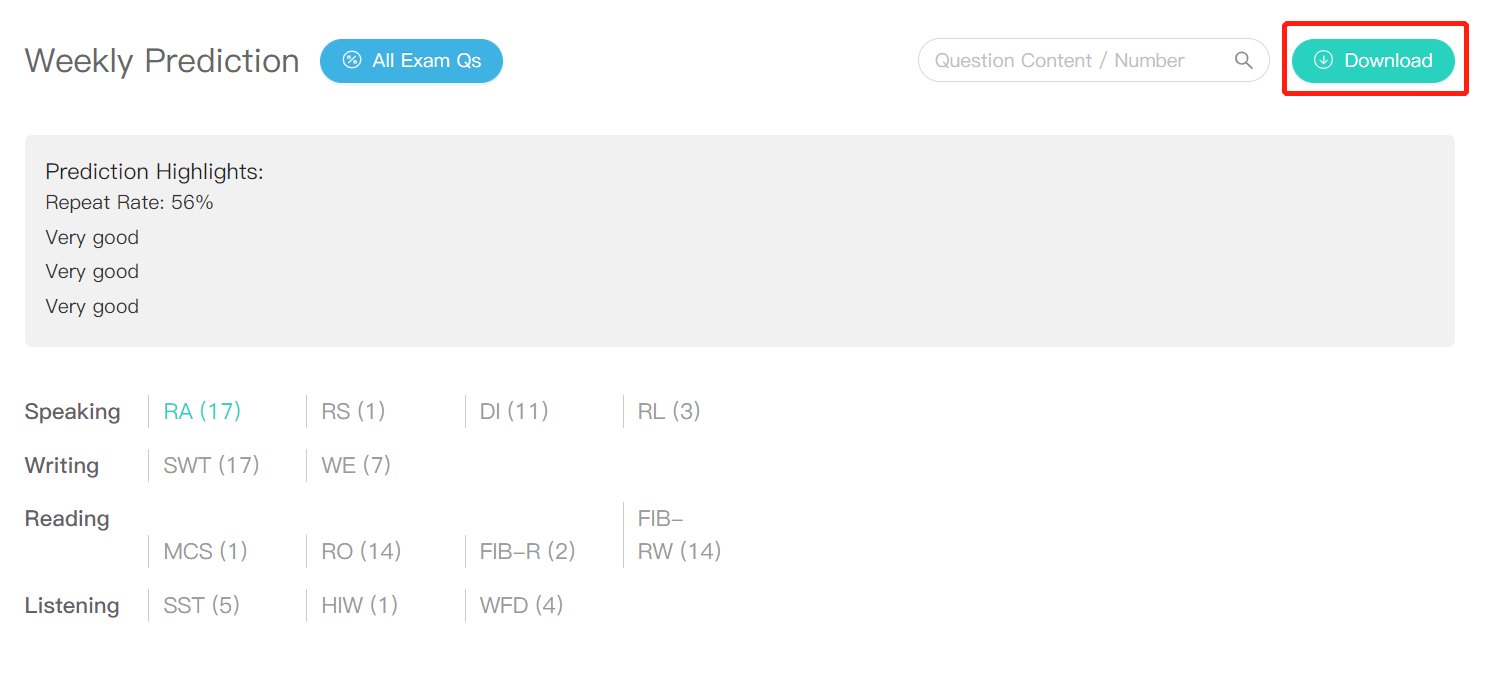
Task: Click the Download arrow icon
Action: coord(1323,61)
